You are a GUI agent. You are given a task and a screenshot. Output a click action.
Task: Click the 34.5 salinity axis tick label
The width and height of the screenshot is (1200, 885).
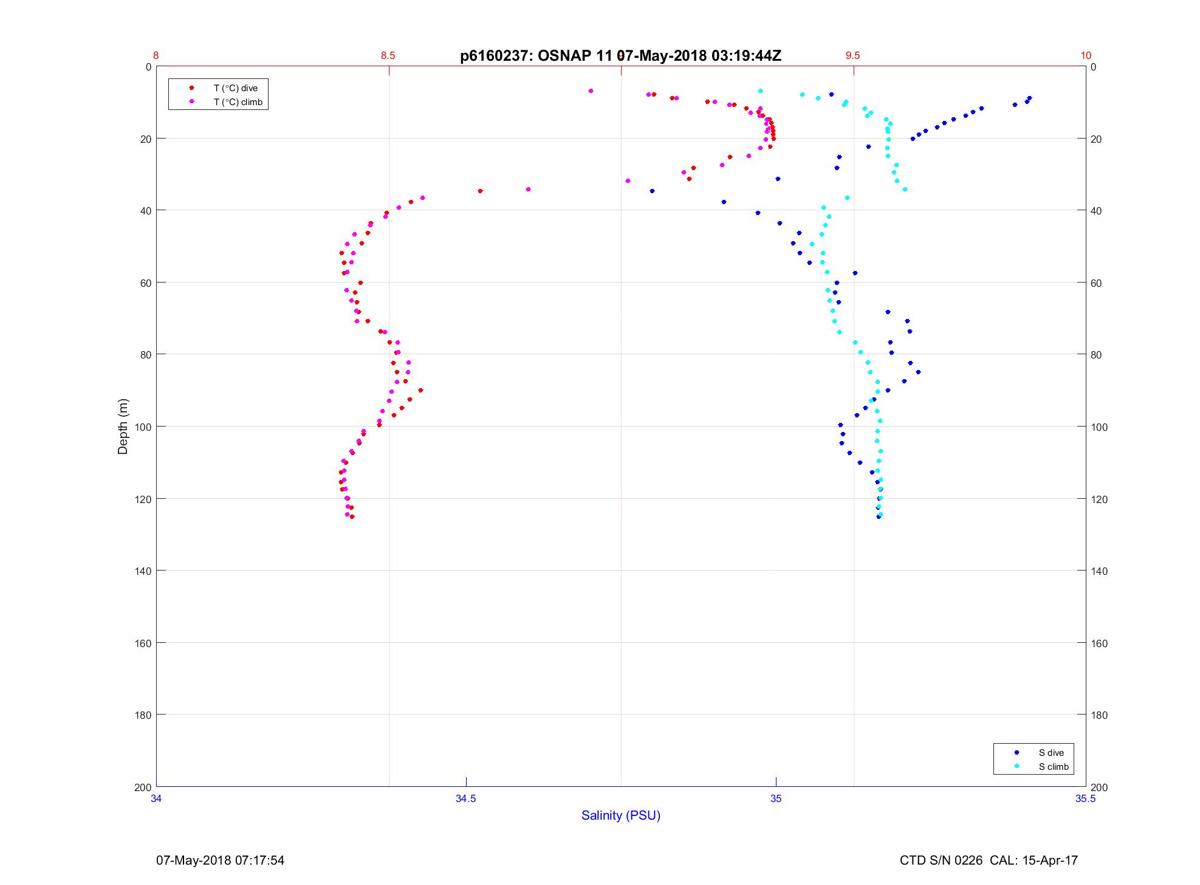tap(466, 798)
